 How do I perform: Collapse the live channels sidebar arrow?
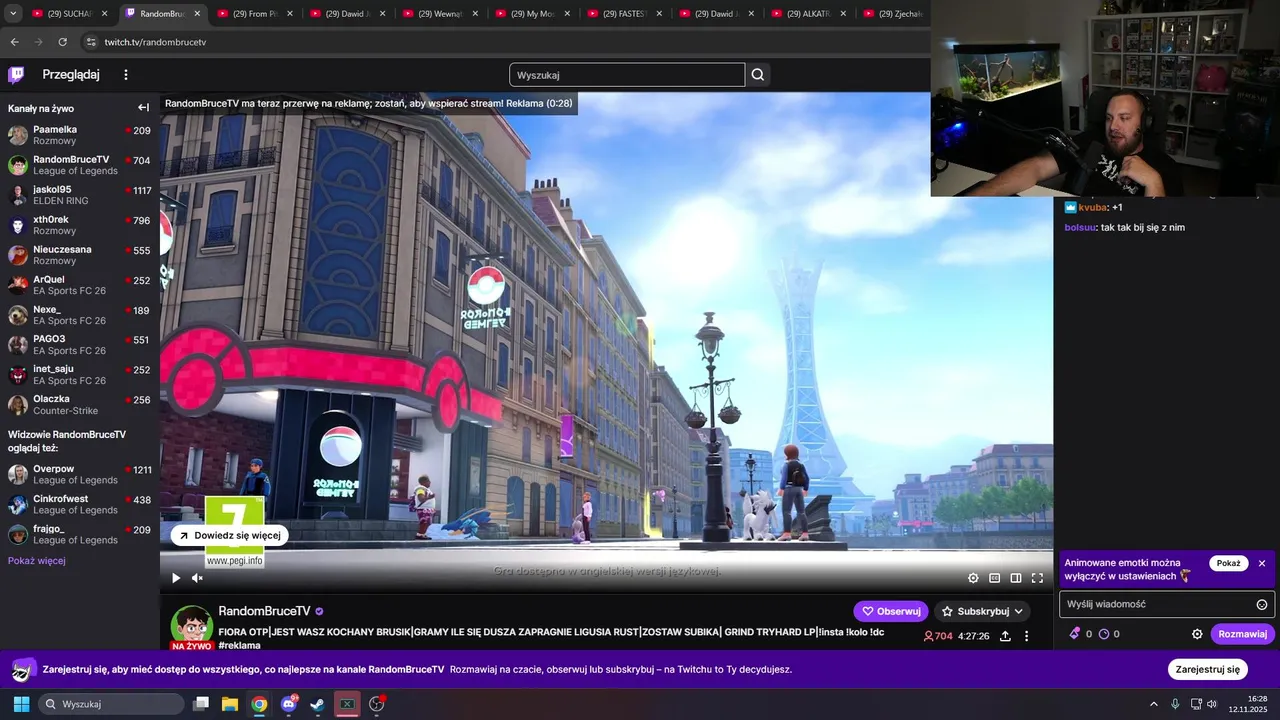click(x=143, y=108)
